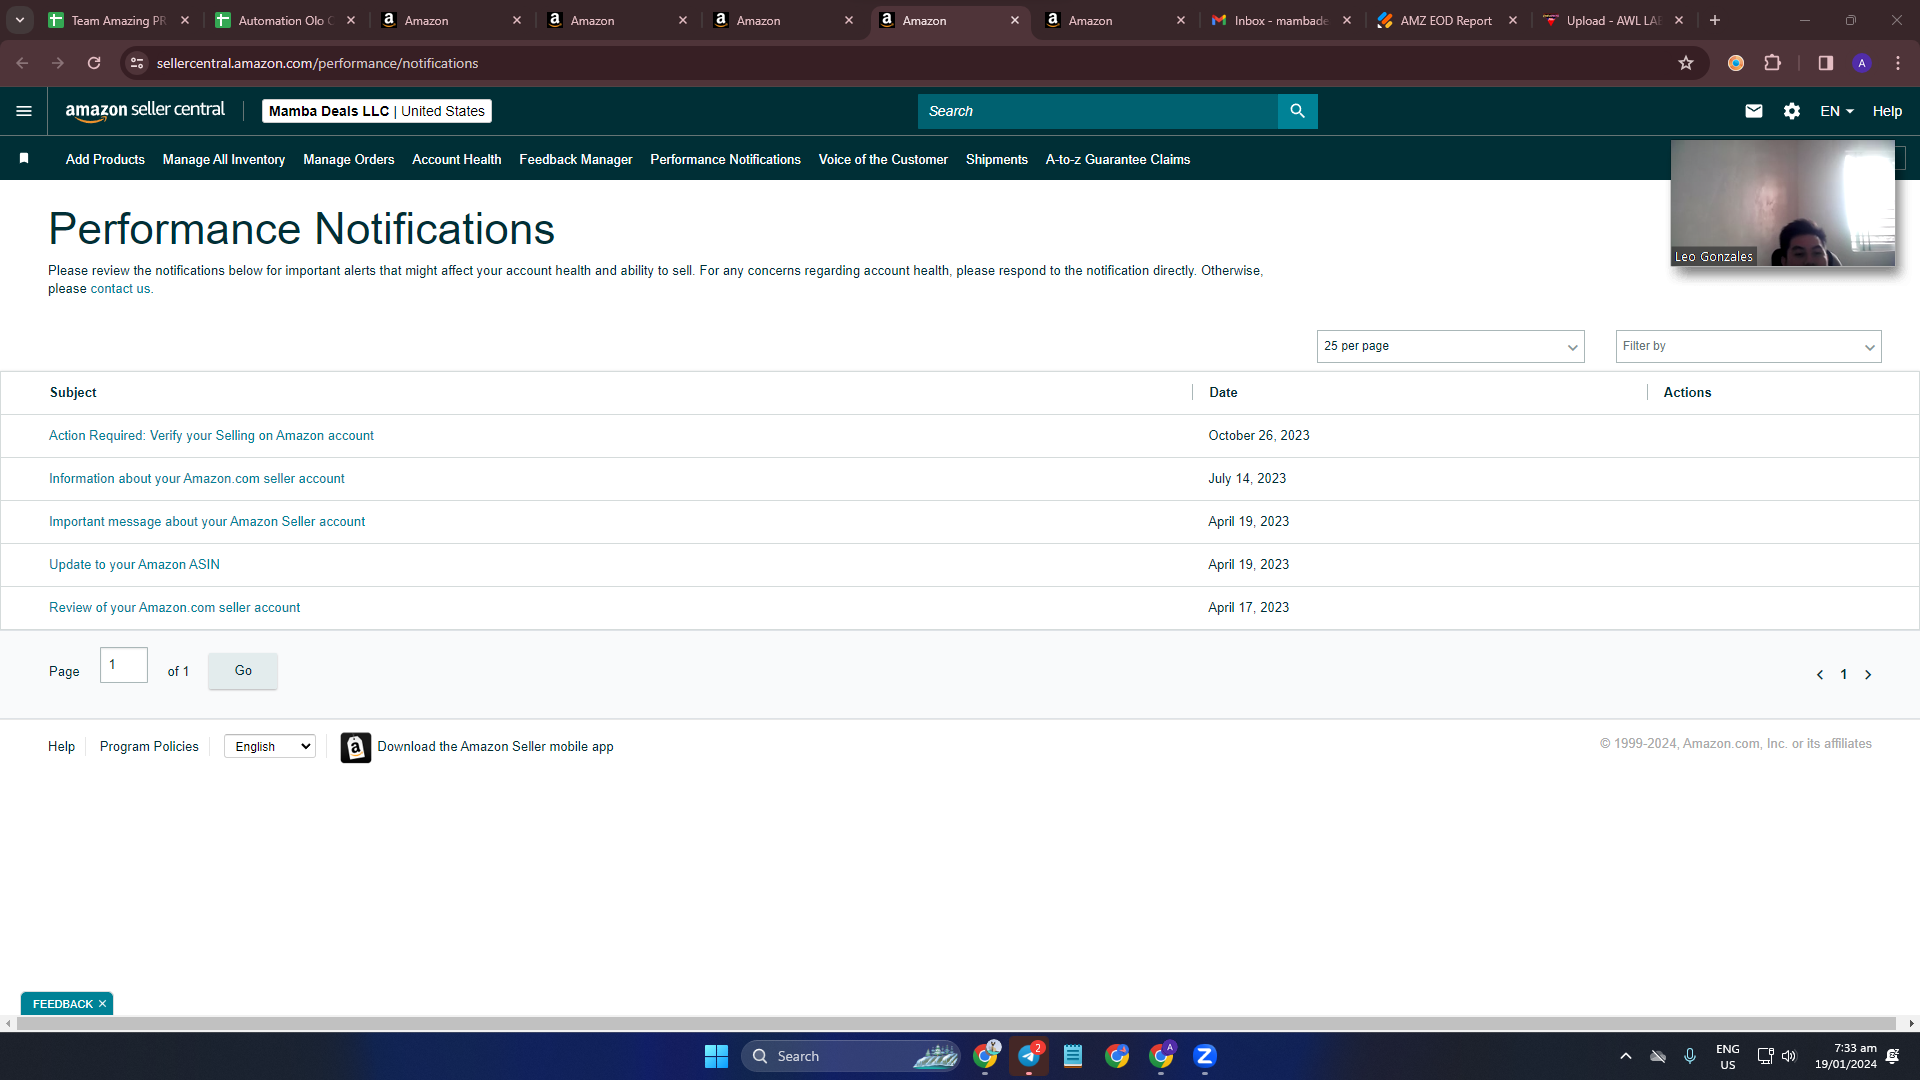Expand the 25 per page dropdown
The image size is (1920, 1080).
pyautogui.click(x=1450, y=346)
